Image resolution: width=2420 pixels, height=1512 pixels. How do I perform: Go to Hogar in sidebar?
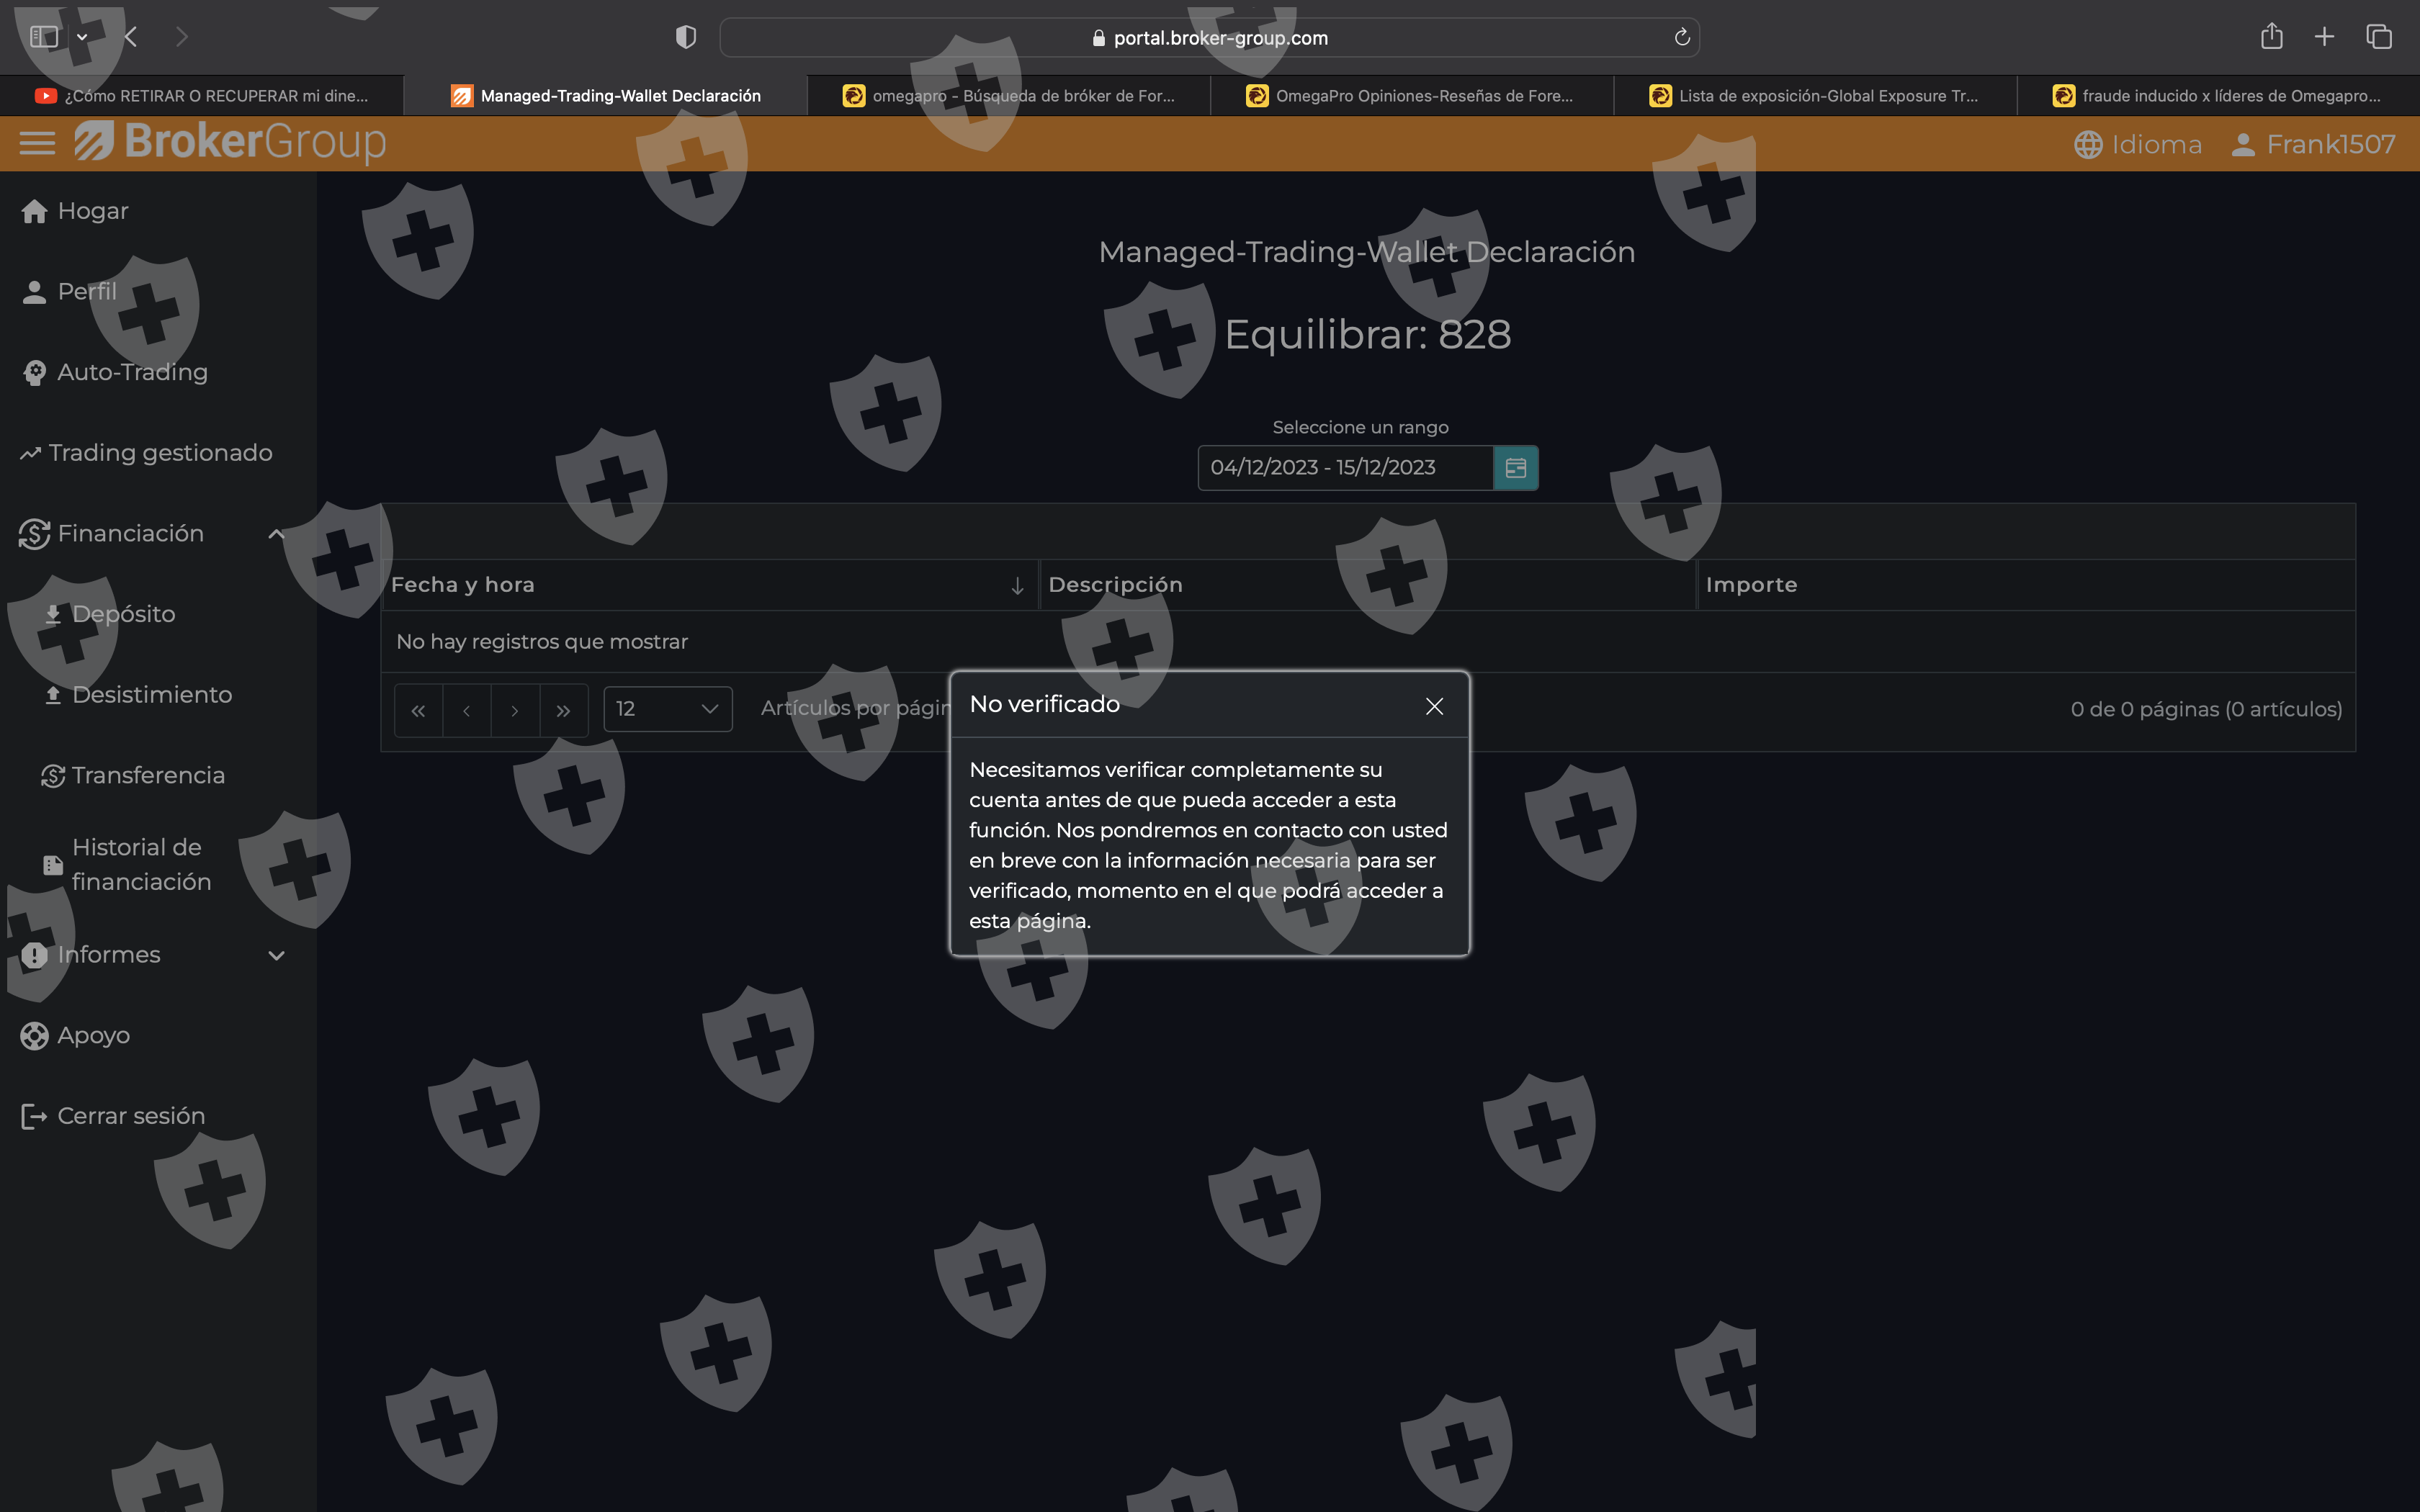[92, 211]
